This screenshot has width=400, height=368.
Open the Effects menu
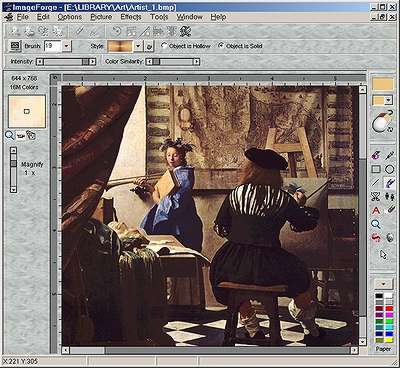[131, 17]
